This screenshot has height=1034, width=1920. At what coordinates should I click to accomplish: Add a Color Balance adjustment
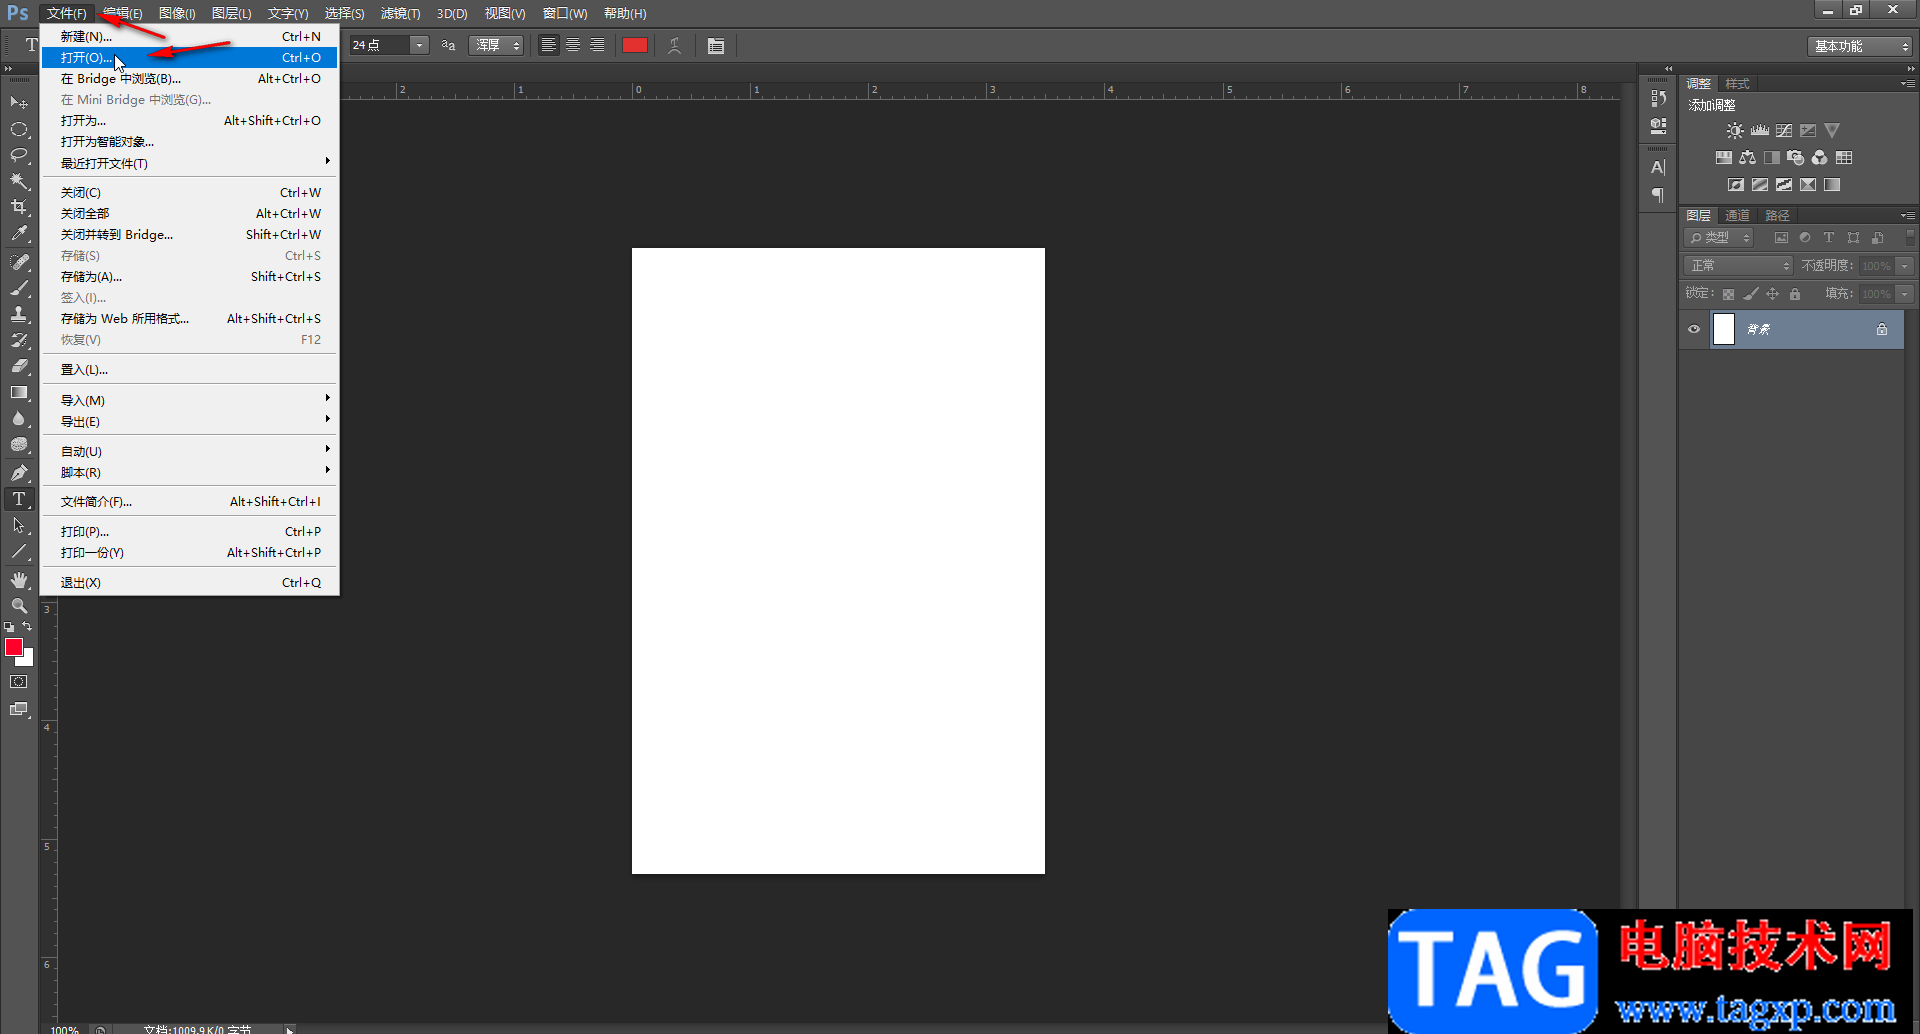(x=1748, y=158)
